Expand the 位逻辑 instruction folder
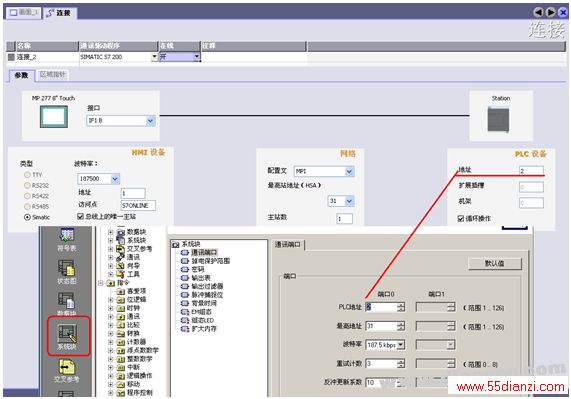 pyautogui.click(x=110, y=300)
